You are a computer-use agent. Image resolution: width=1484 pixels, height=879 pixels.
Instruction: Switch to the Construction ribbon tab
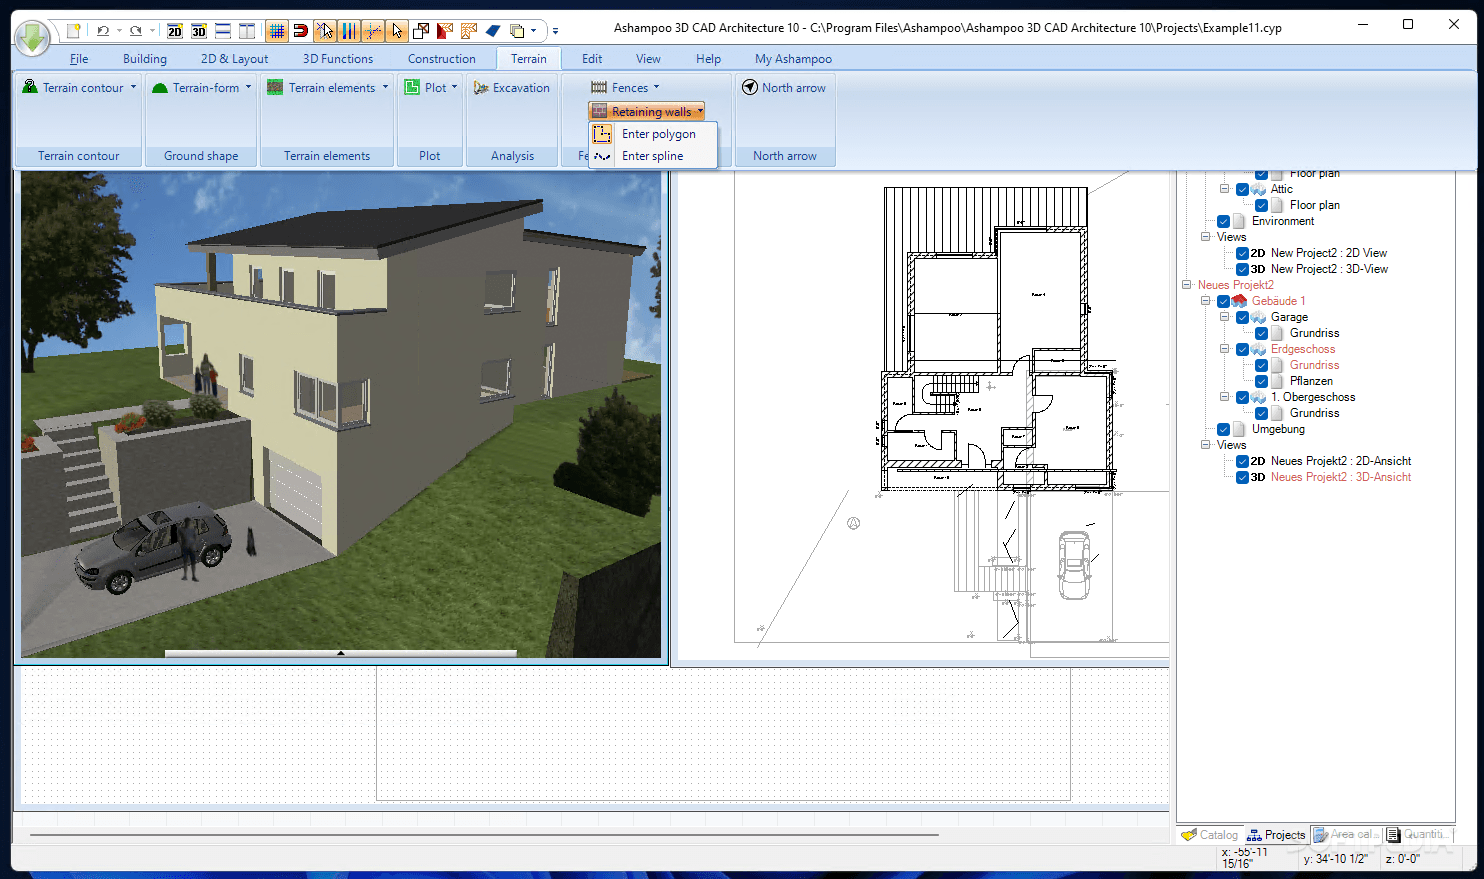pyautogui.click(x=441, y=59)
